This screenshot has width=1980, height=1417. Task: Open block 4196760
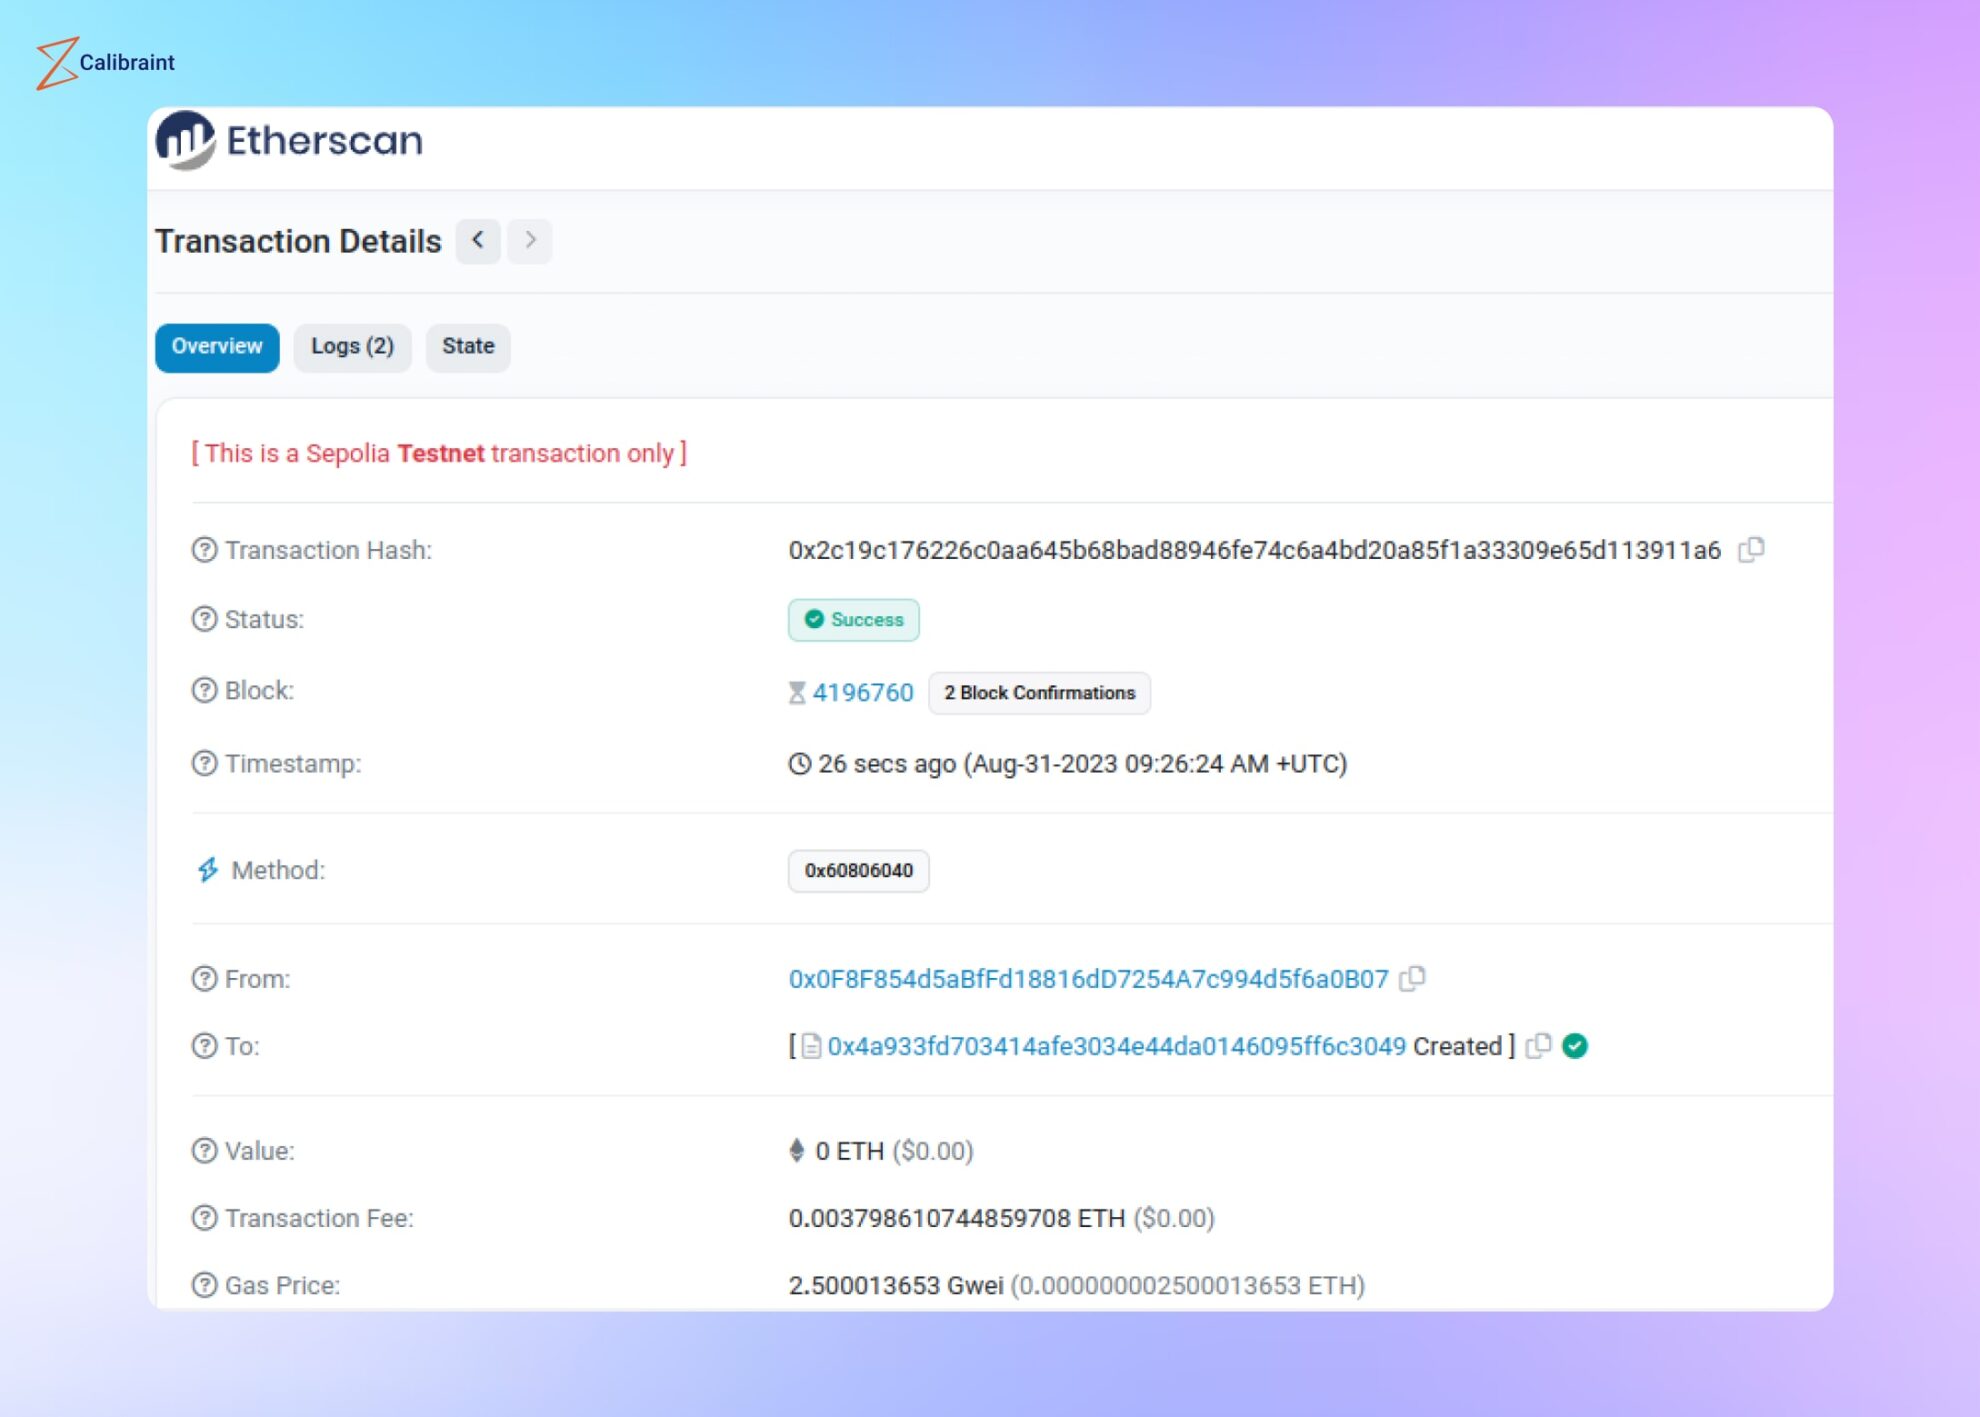coord(862,692)
